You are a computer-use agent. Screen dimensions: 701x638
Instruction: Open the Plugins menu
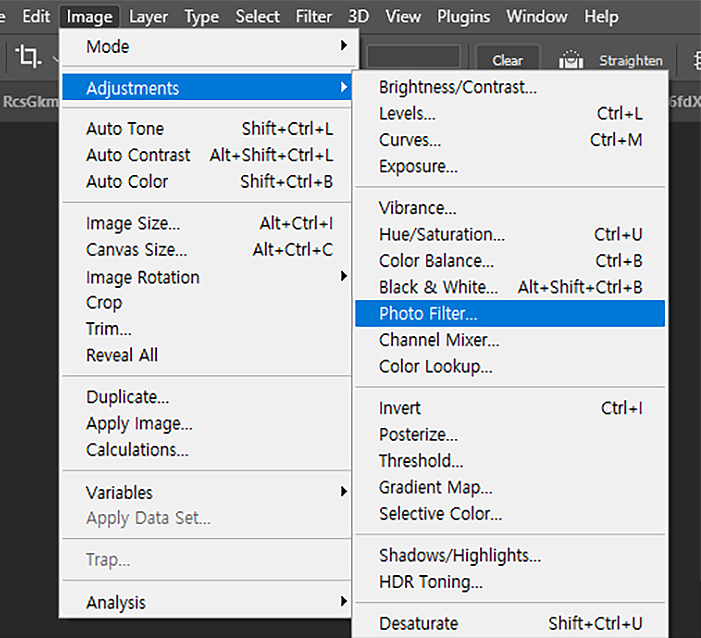pyautogui.click(x=464, y=17)
